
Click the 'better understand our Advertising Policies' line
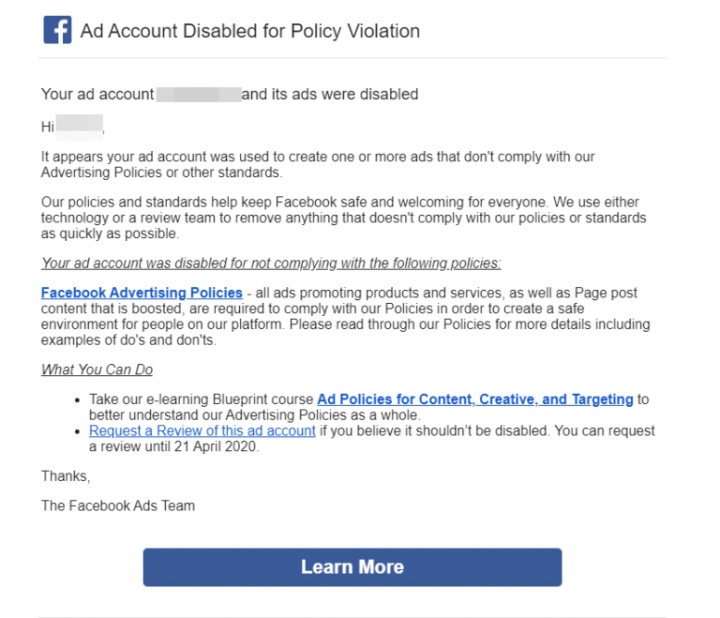pyautogui.click(x=254, y=415)
